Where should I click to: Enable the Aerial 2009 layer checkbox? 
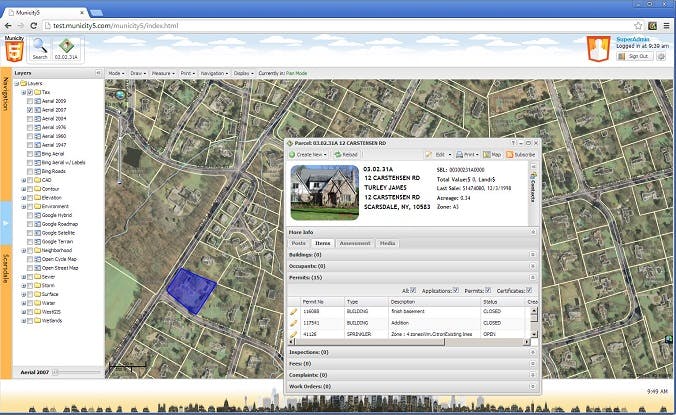pos(30,101)
